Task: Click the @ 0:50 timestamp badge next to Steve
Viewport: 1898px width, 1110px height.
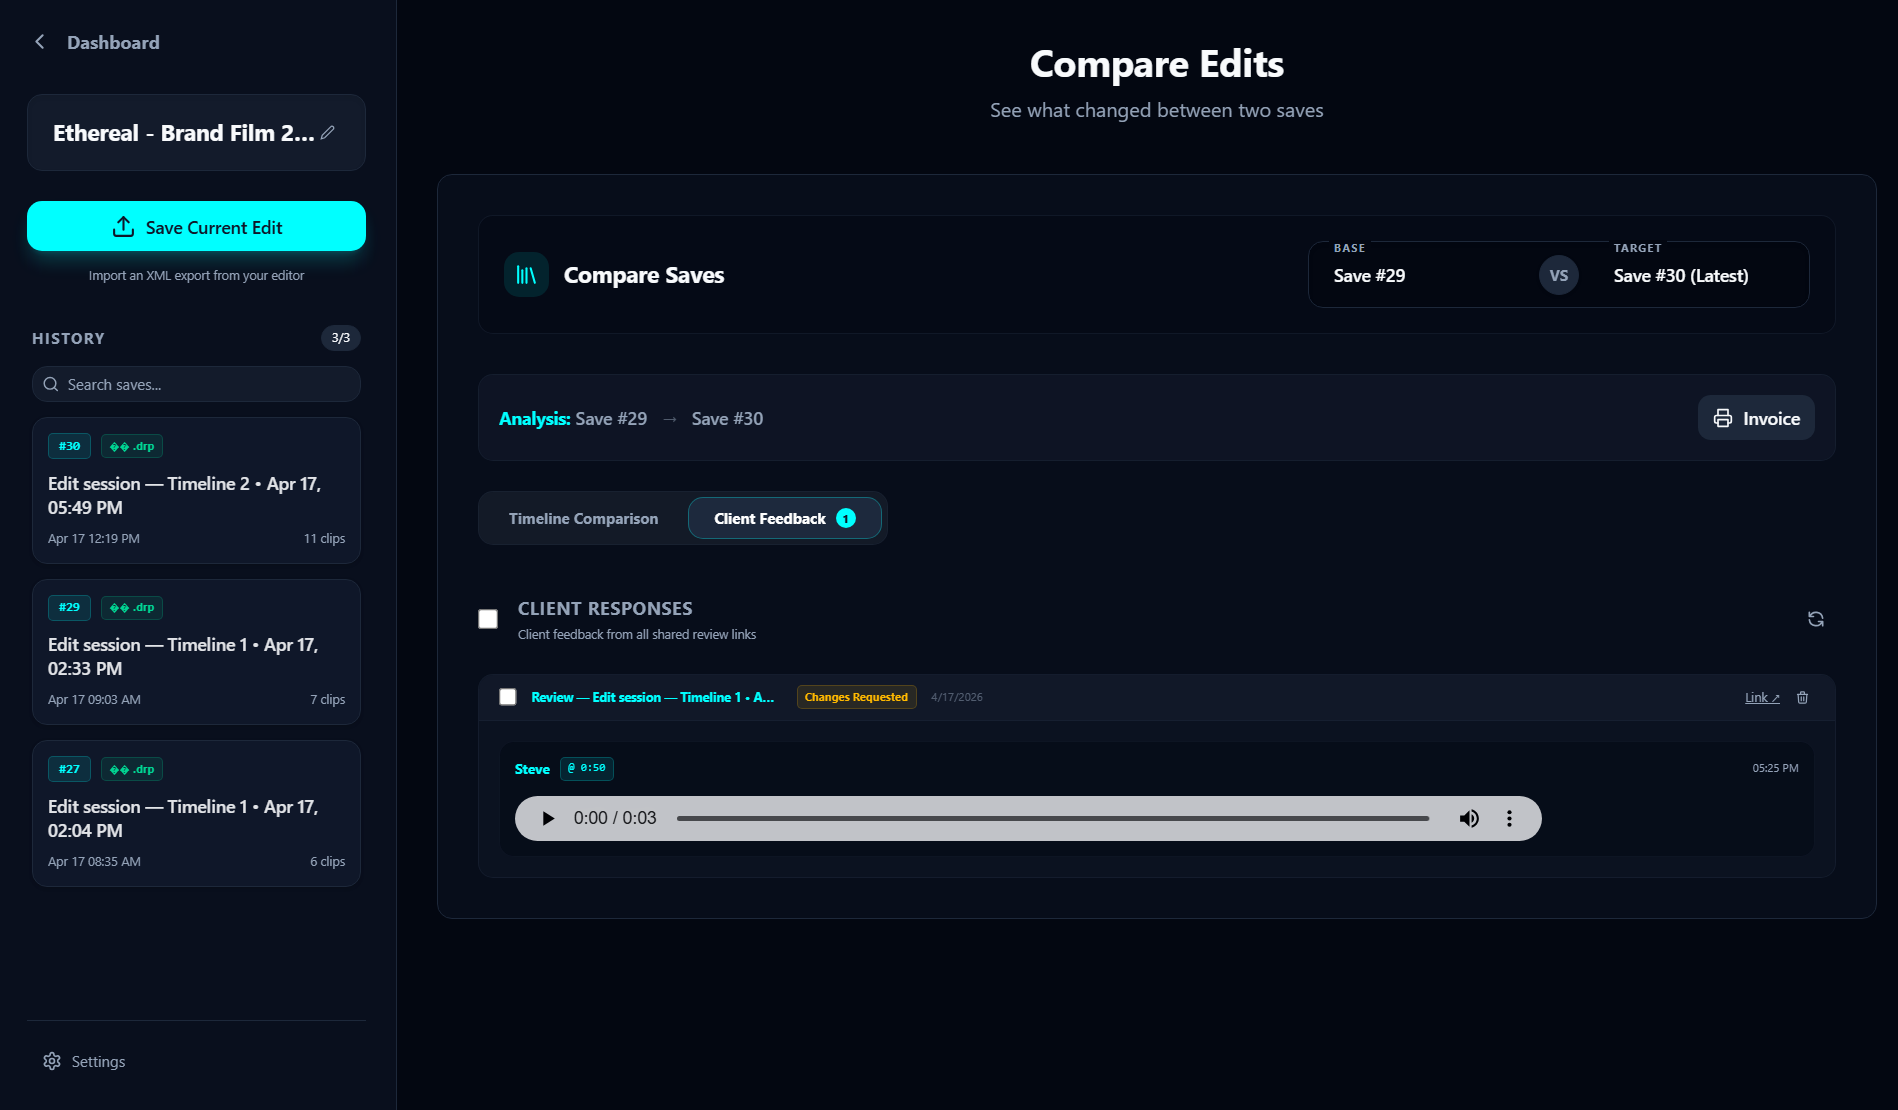Action: 586,768
